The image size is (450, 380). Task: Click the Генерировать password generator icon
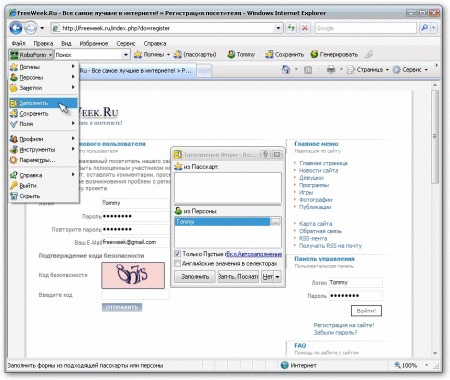(x=314, y=54)
